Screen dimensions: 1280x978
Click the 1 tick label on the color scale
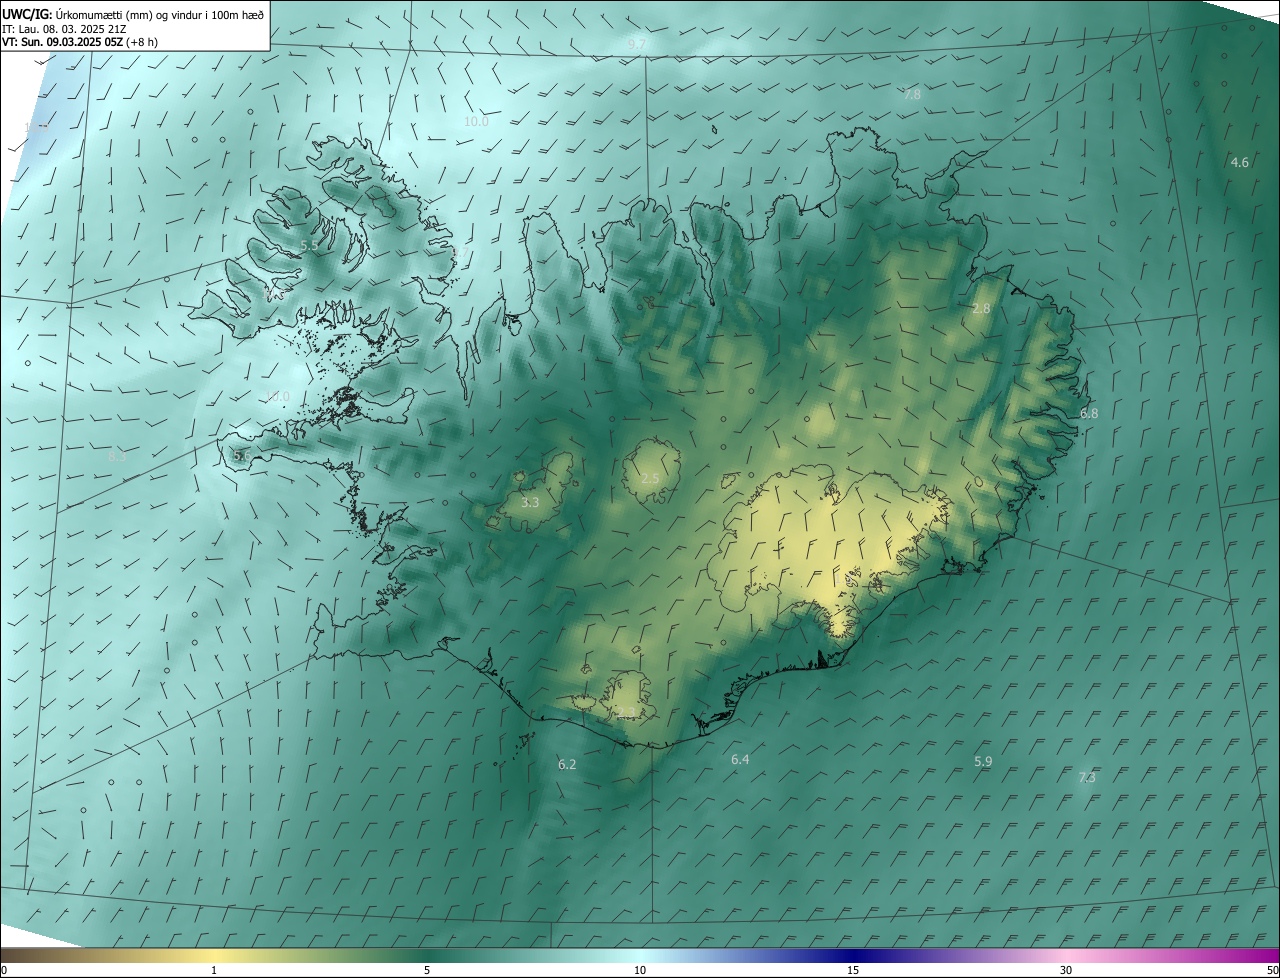pos(214,970)
